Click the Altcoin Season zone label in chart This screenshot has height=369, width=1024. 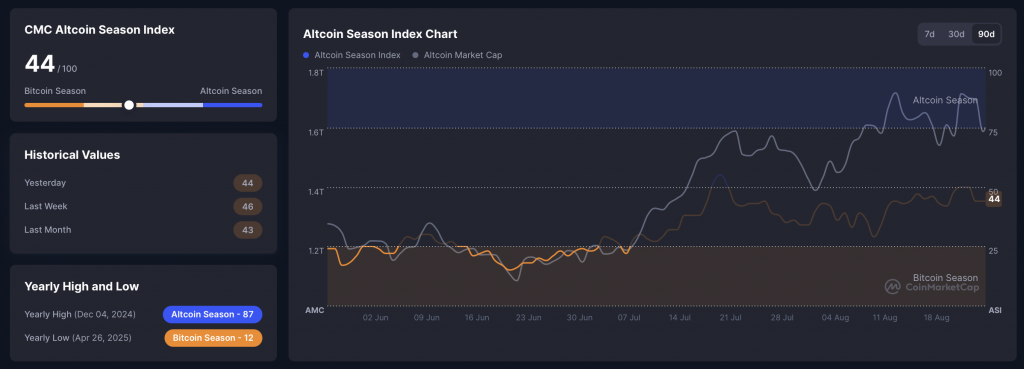pyautogui.click(x=945, y=100)
